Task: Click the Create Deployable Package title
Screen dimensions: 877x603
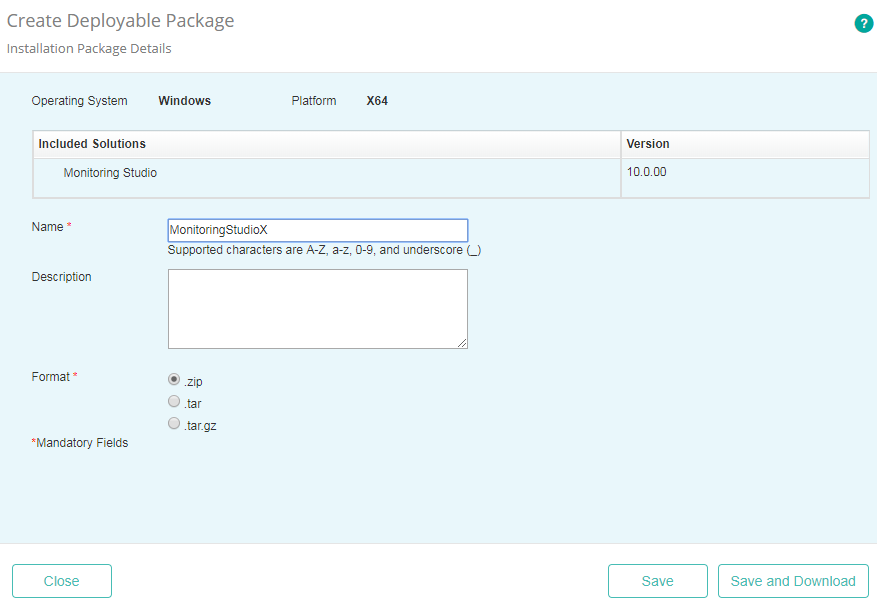Action: click(x=120, y=20)
